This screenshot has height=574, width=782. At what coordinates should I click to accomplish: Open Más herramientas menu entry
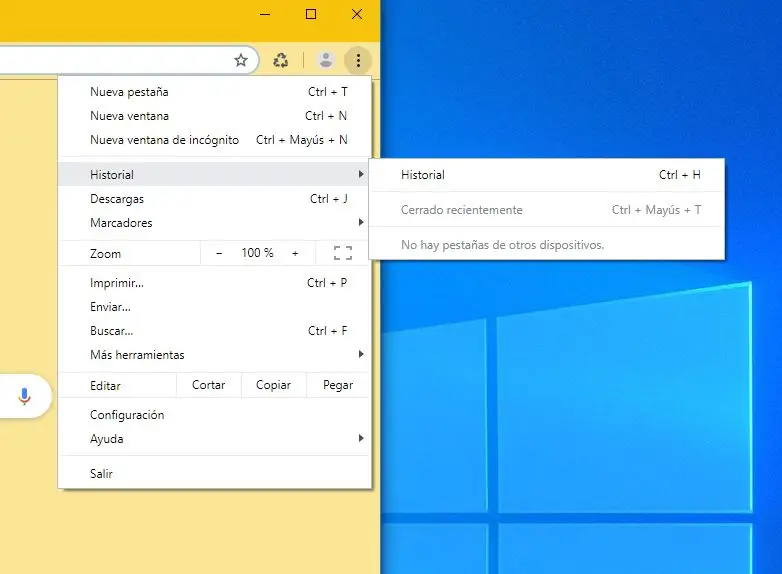coord(215,355)
